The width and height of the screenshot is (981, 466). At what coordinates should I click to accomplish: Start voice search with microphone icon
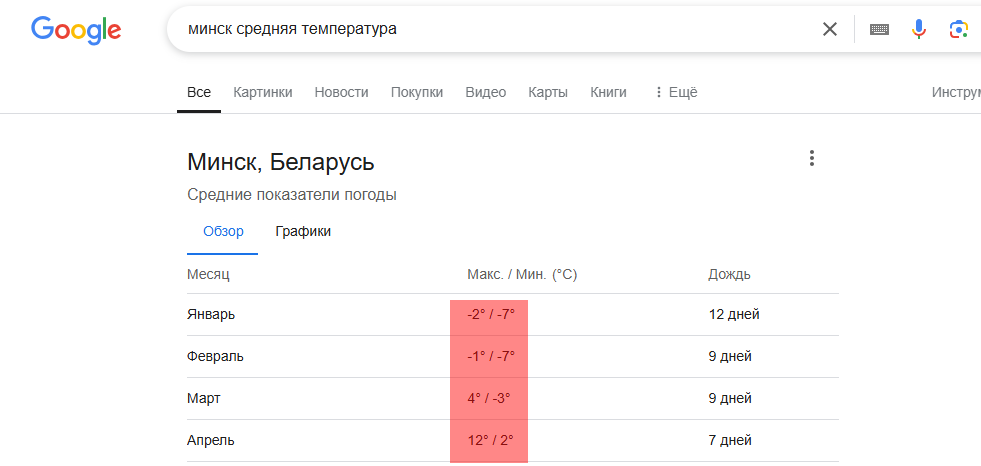918,29
